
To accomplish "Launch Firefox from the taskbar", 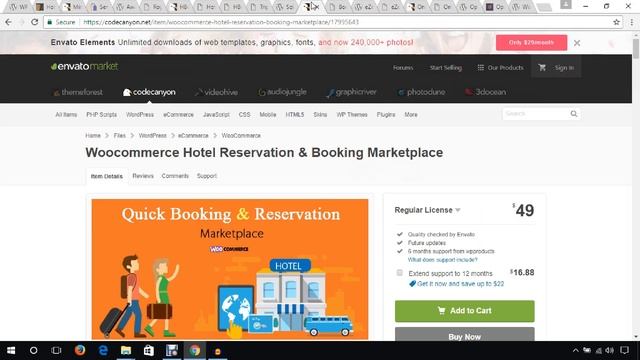I will point(80,351).
